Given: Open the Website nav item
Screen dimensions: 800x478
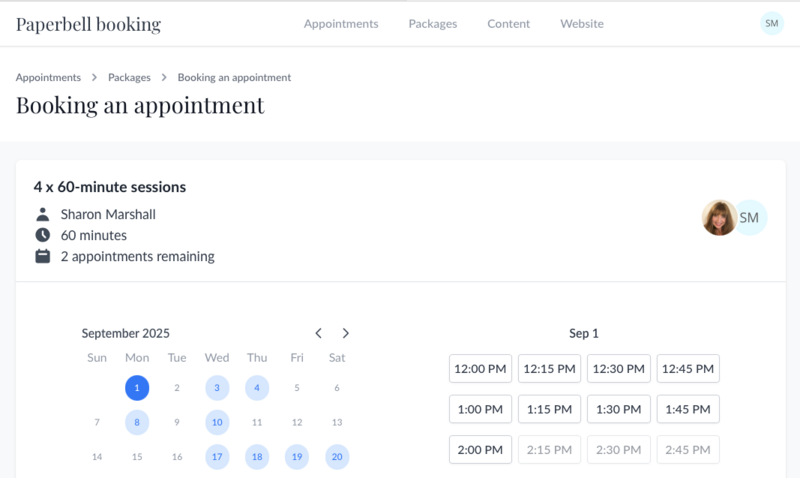Looking at the screenshot, I should pyautogui.click(x=582, y=24).
